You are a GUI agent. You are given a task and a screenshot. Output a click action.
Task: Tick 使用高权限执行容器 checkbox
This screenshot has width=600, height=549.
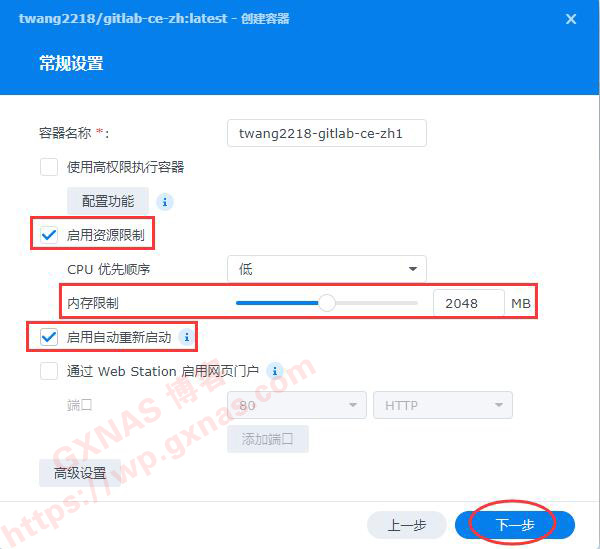click(49, 167)
